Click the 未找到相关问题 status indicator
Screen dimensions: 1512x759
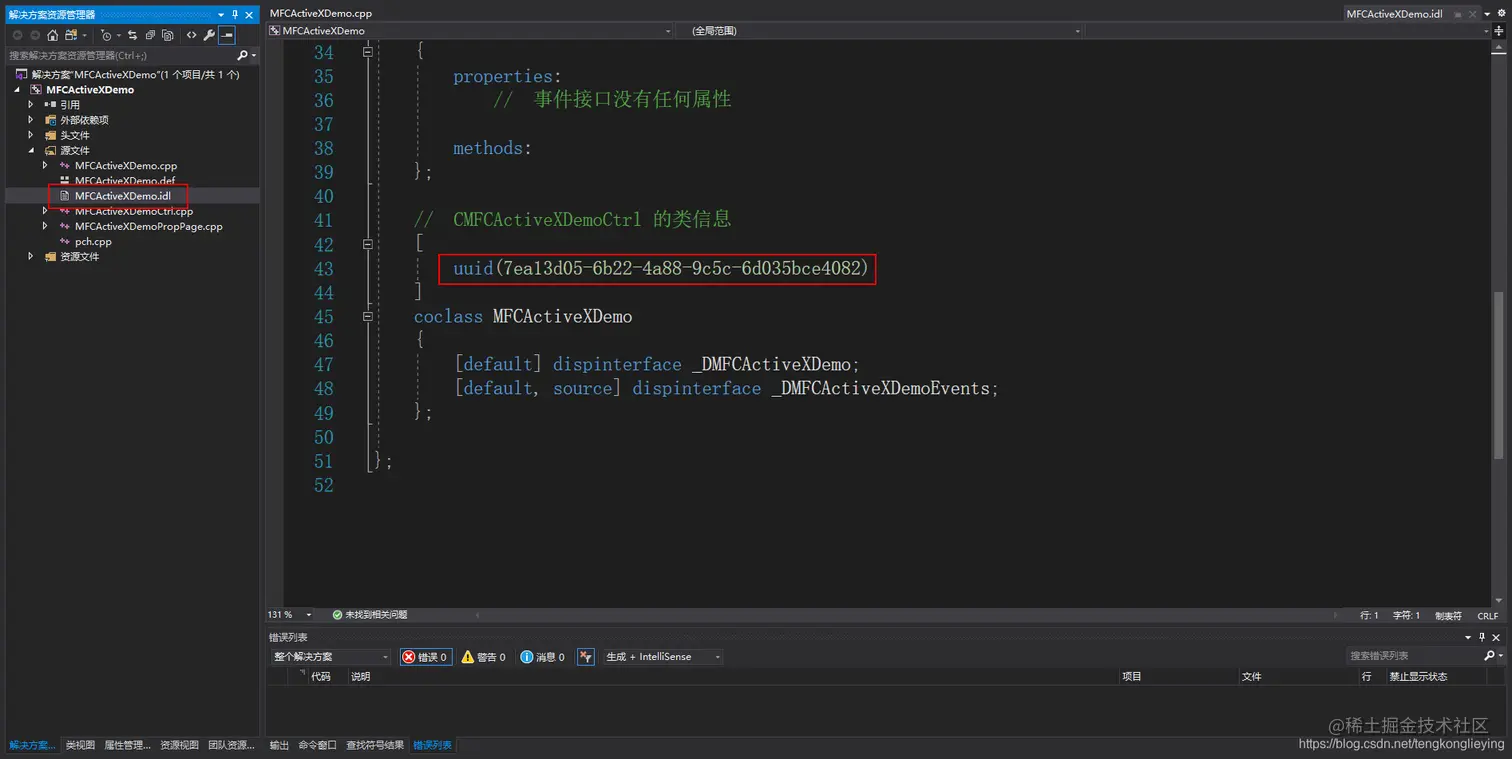coord(370,615)
